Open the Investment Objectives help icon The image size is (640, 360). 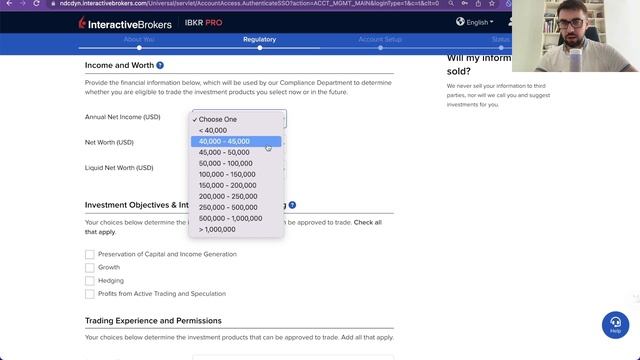292,205
